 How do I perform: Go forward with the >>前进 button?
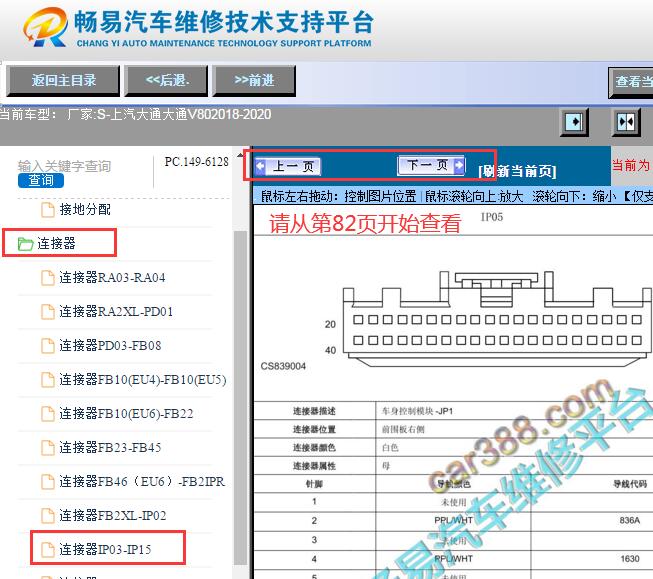pos(254,80)
